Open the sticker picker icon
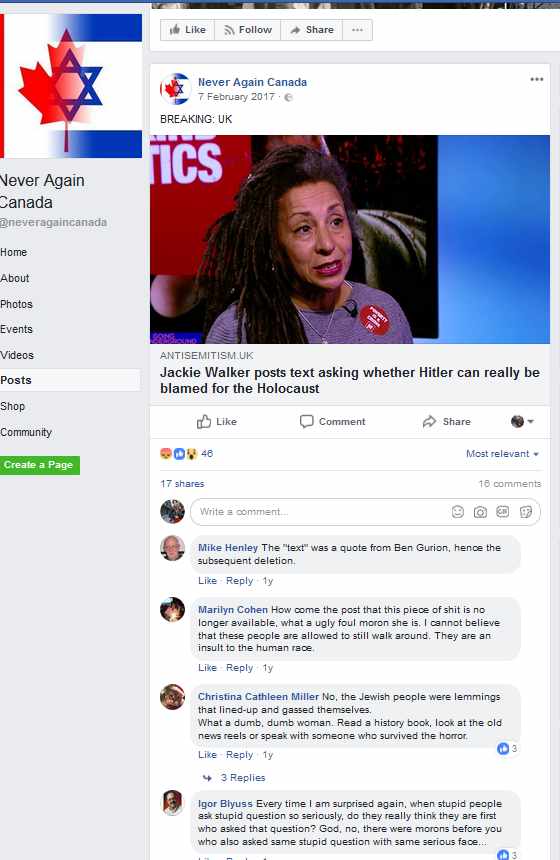This screenshot has height=860, width=560. point(525,512)
